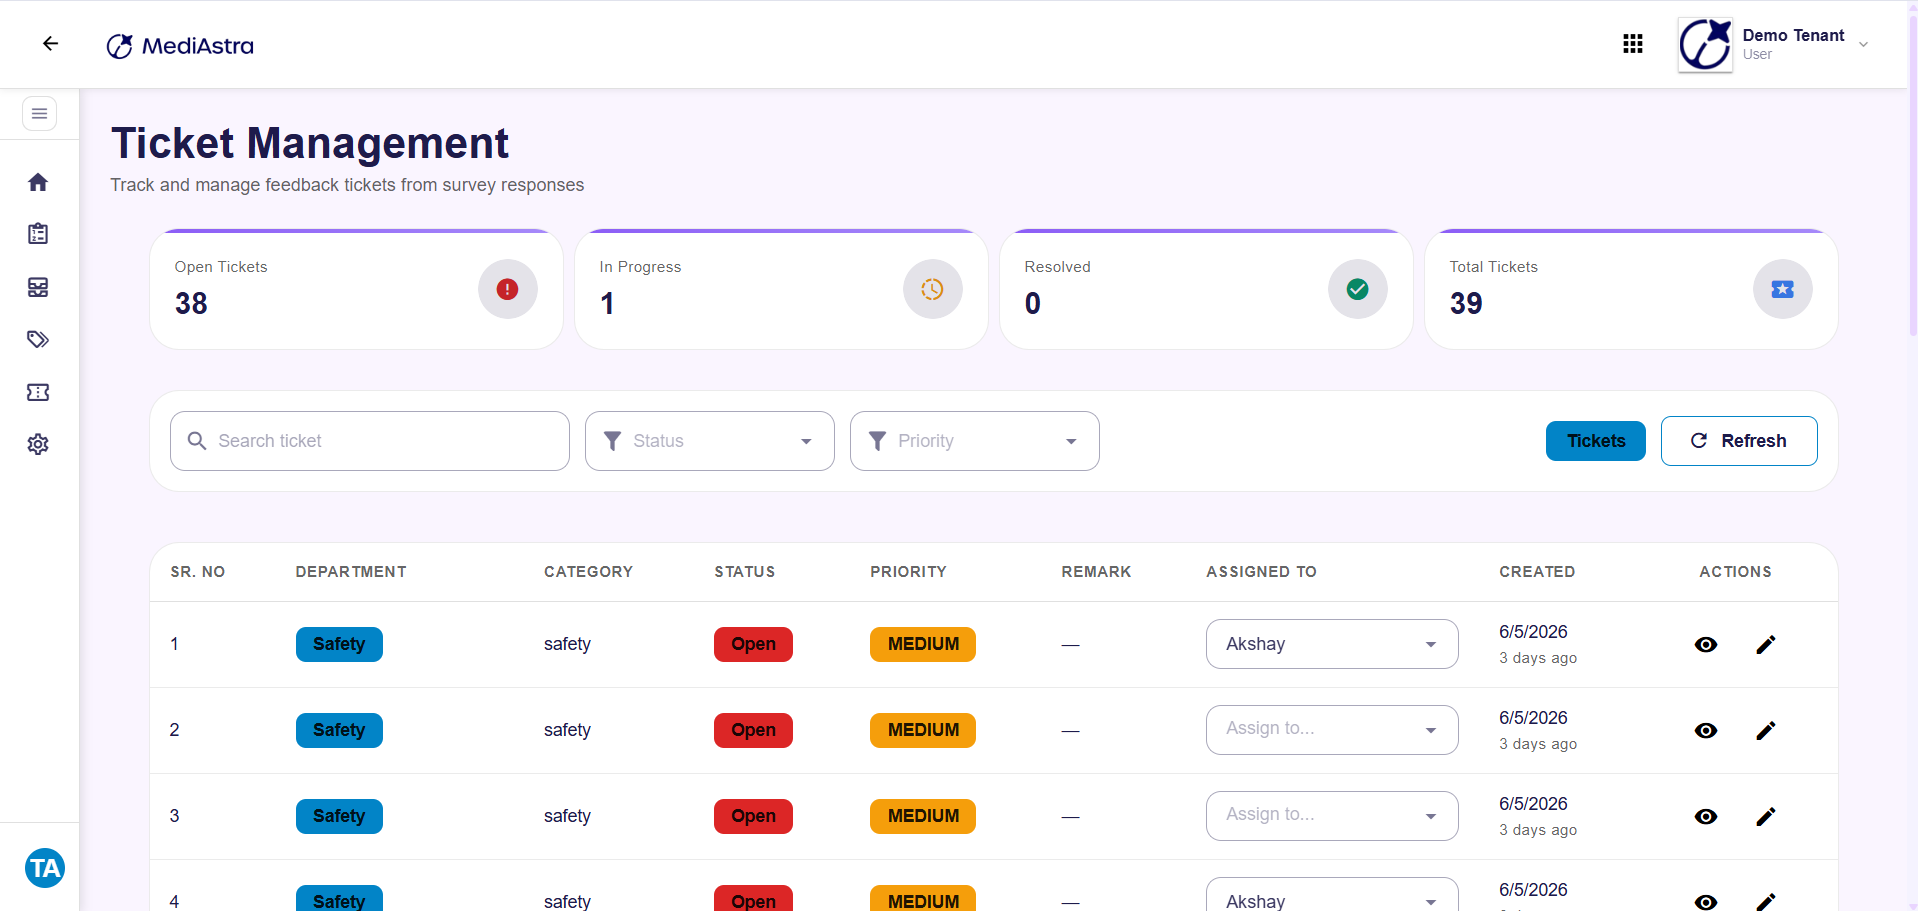Click the Open status badge in row 2
Viewport: 1918px width, 911px height.
753,730
